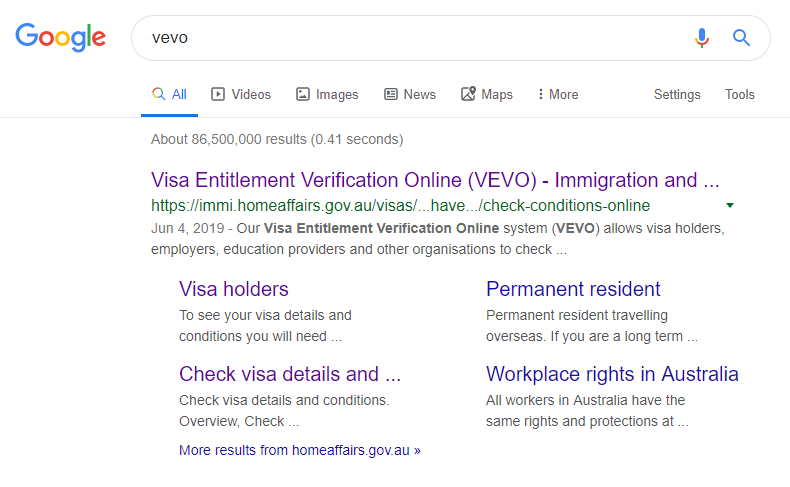Expand the green arrow beside result URL
This screenshot has width=790, height=487.
coord(730,205)
